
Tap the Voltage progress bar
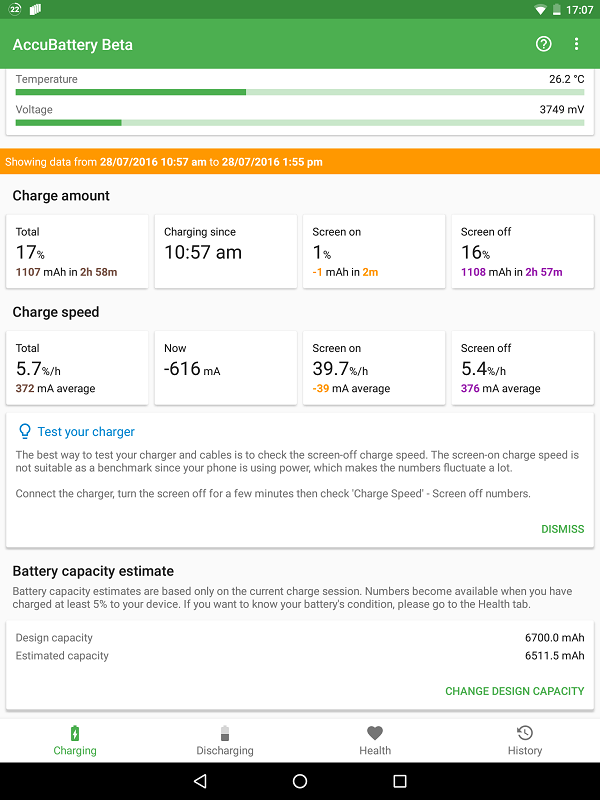point(300,123)
